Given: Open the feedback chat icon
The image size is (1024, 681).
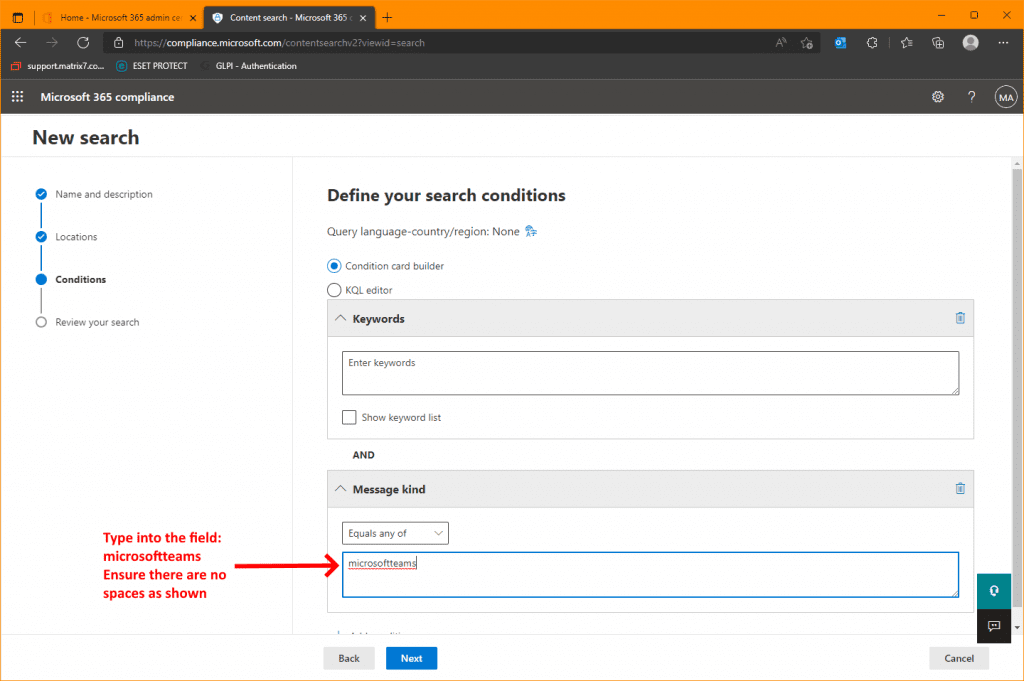Looking at the screenshot, I should (x=994, y=626).
